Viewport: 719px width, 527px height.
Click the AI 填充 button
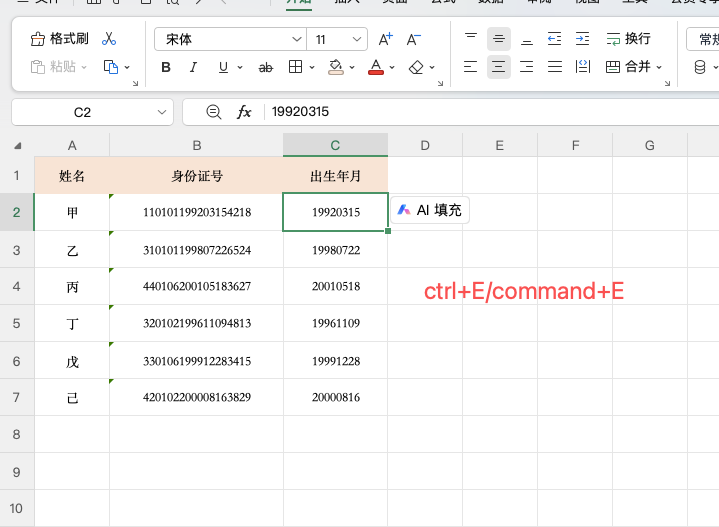coord(430,210)
